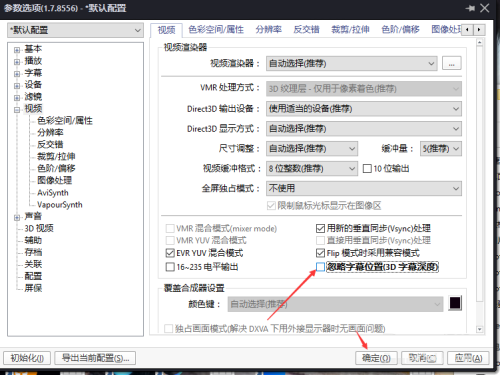The width and height of the screenshot is (500, 375).
Task: Open the 视频缓冲格式 dropdown
Action: point(312,169)
